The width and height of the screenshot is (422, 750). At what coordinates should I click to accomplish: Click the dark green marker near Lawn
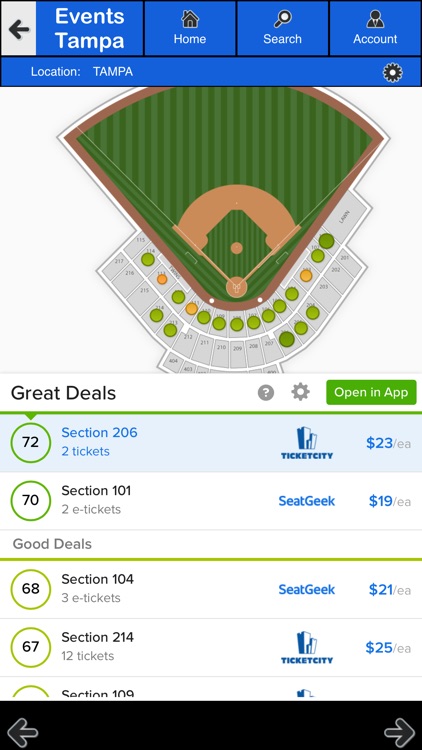click(x=326, y=241)
